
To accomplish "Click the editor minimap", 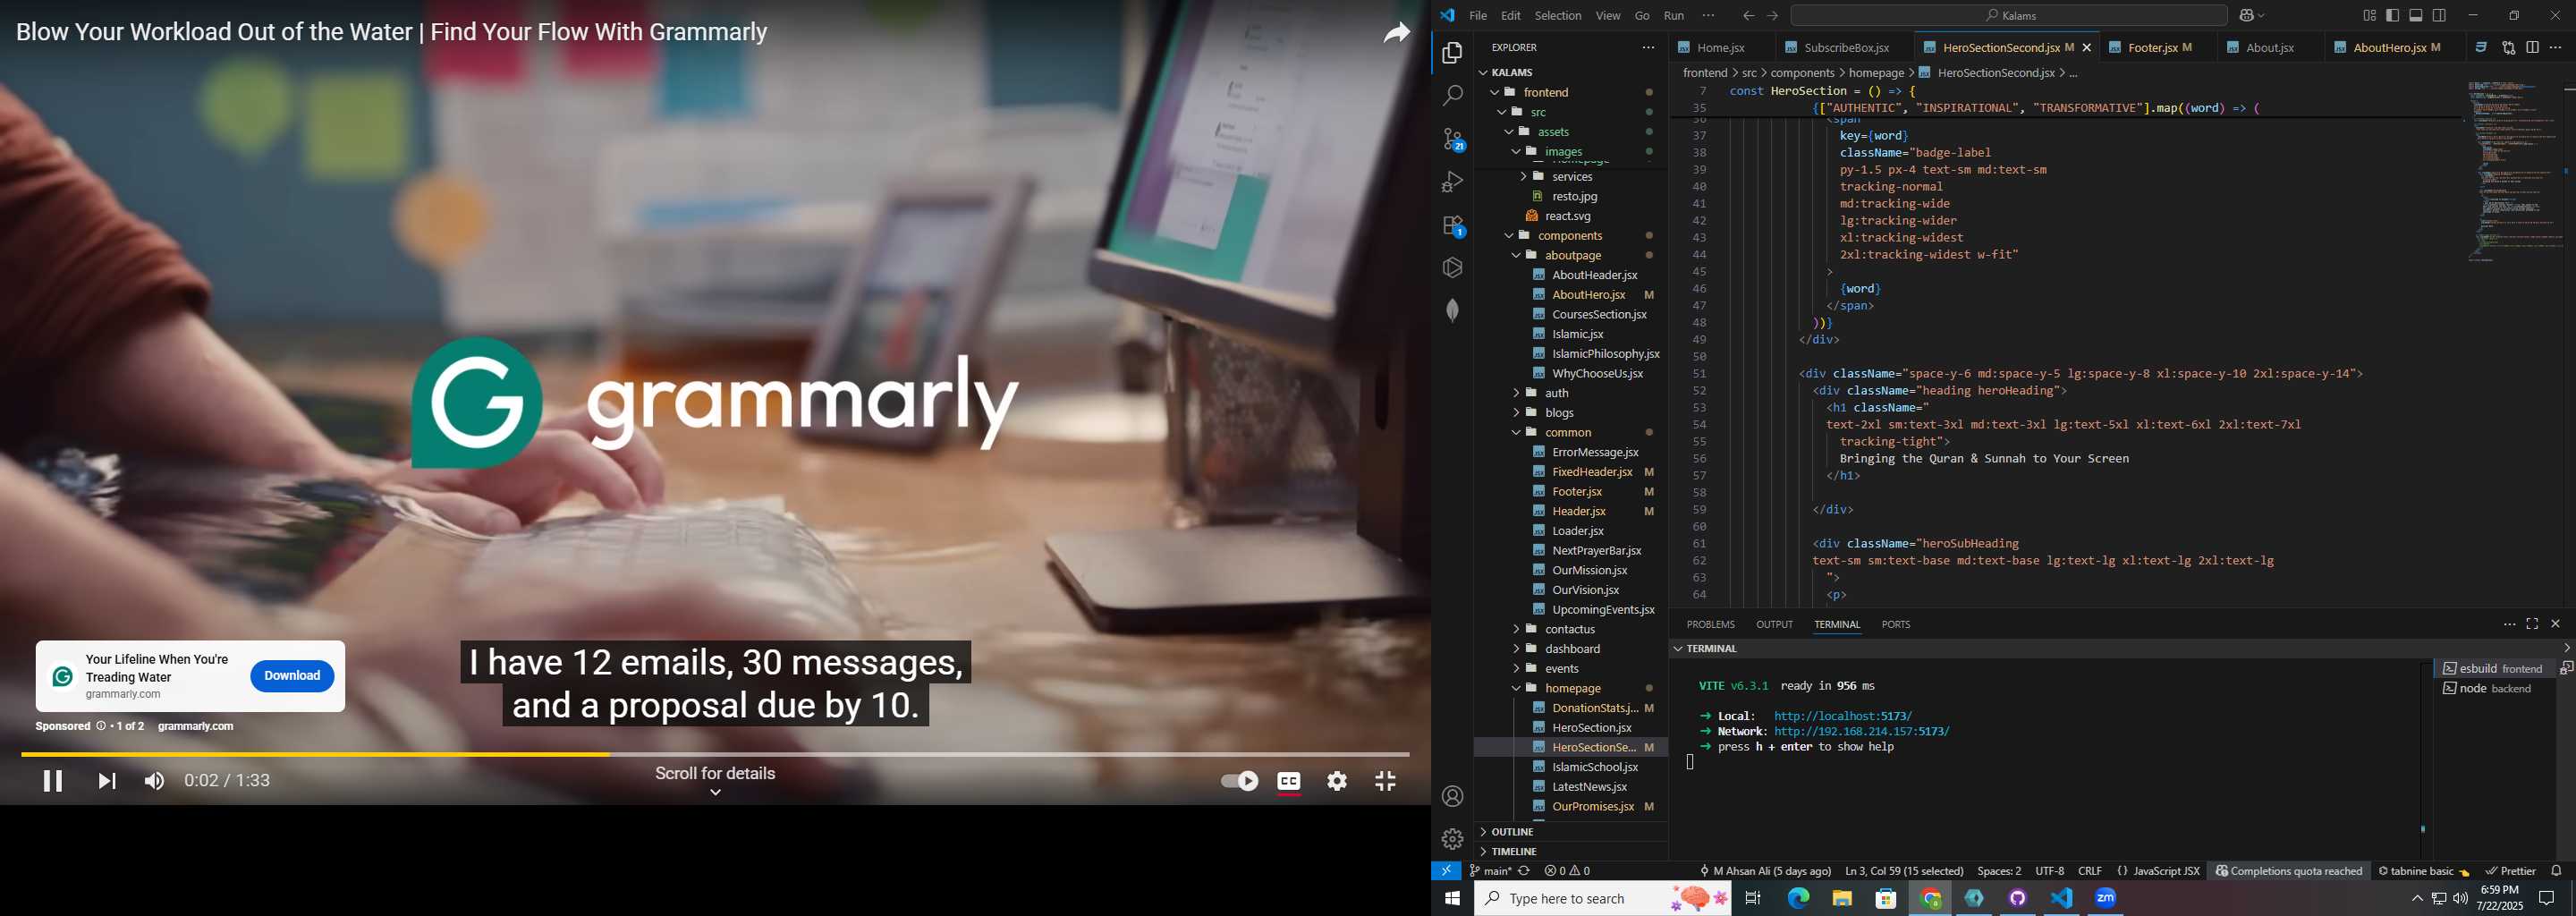I will pos(2513,170).
